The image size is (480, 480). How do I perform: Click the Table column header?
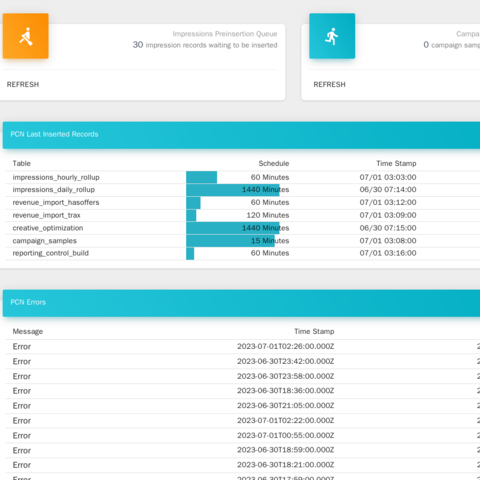[22, 163]
